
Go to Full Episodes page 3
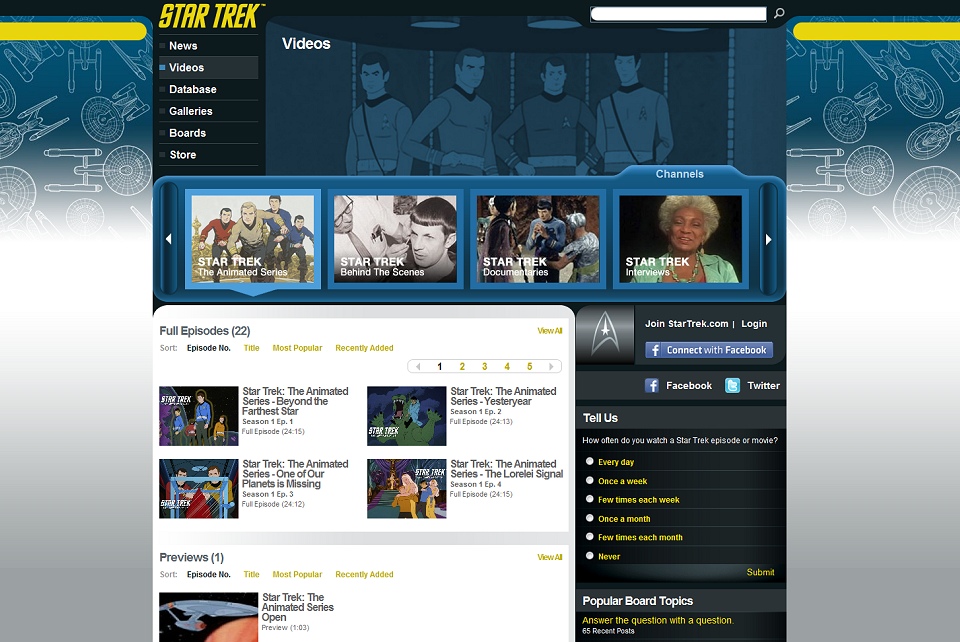(x=484, y=367)
